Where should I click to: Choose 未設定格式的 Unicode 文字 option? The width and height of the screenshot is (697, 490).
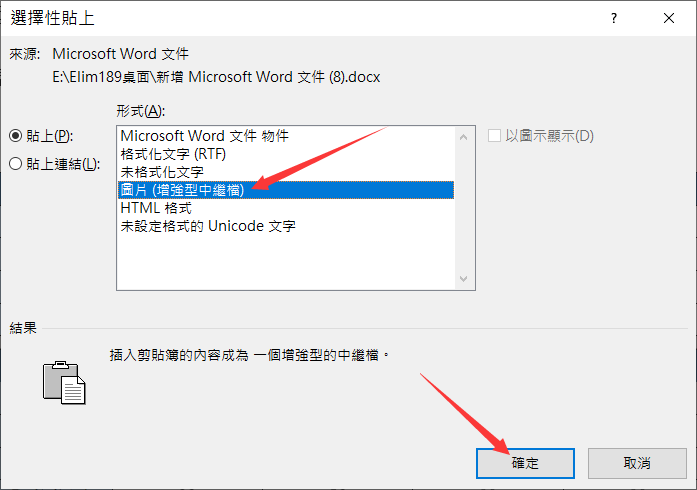pos(286,226)
